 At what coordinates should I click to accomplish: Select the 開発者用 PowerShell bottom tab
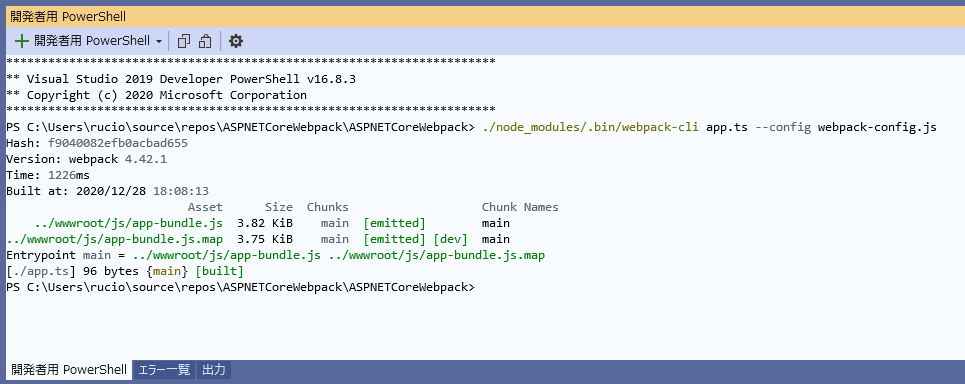69,370
